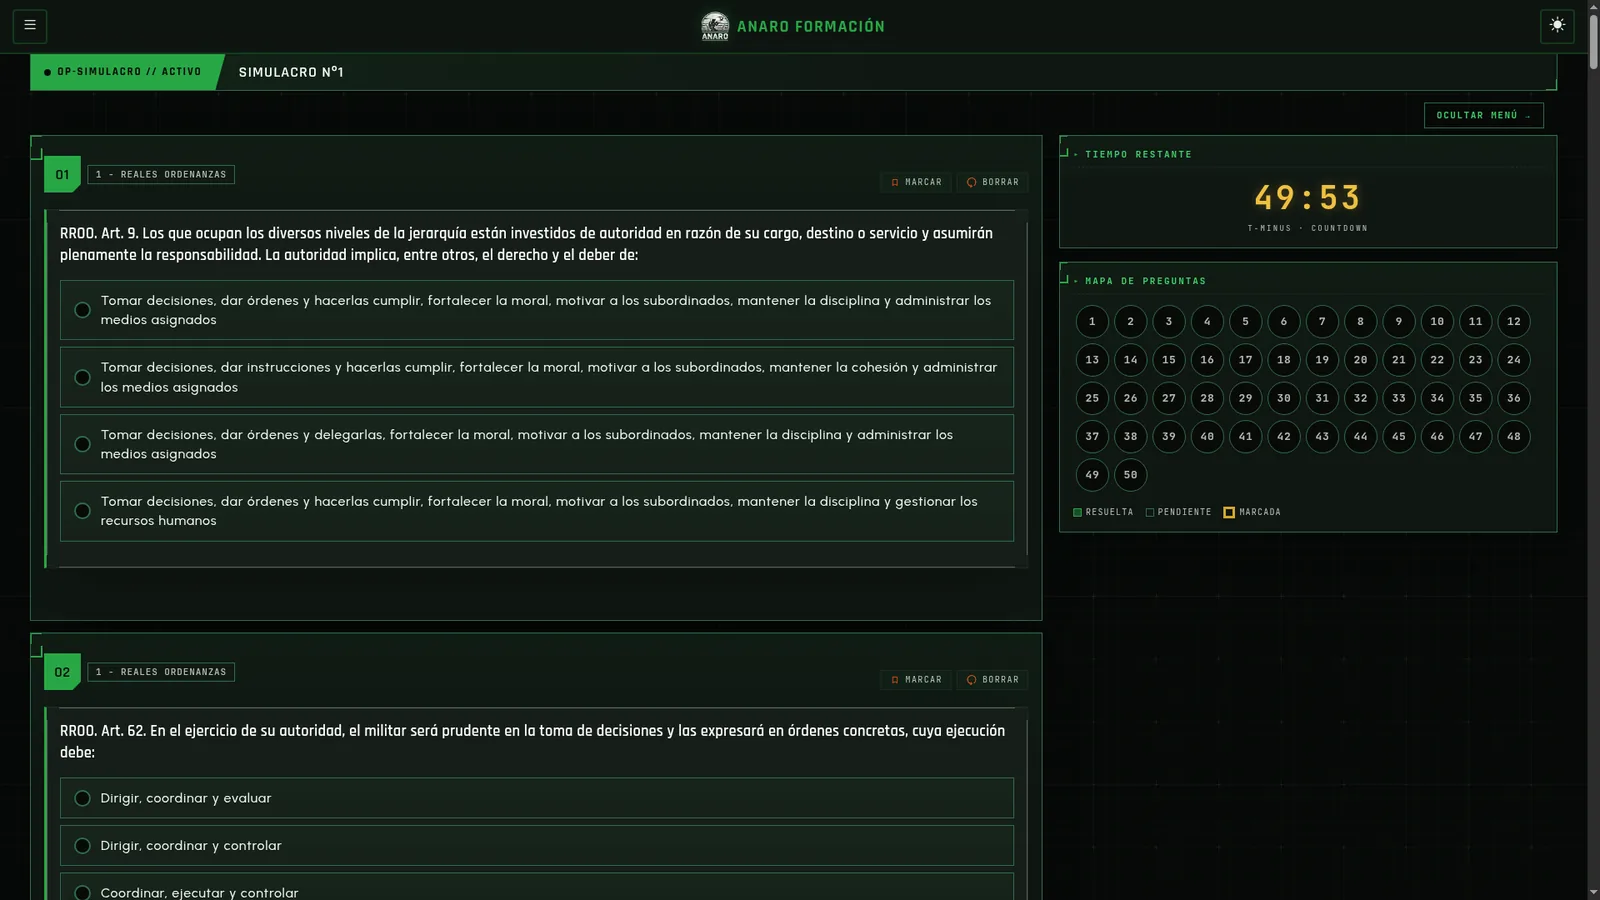The height and width of the screenshot is (900, 1600).
Task: Choose 'Dirigir, coordinar y evaluar'
Action: point(537,798)
